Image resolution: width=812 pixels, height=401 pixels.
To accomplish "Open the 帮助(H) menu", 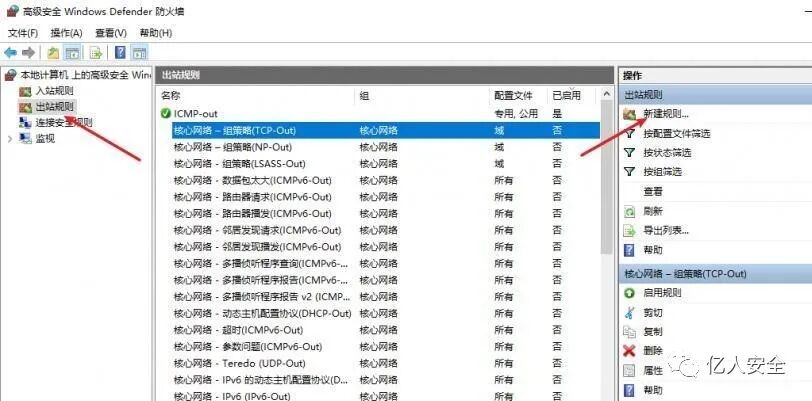I will tap(156, 33).
